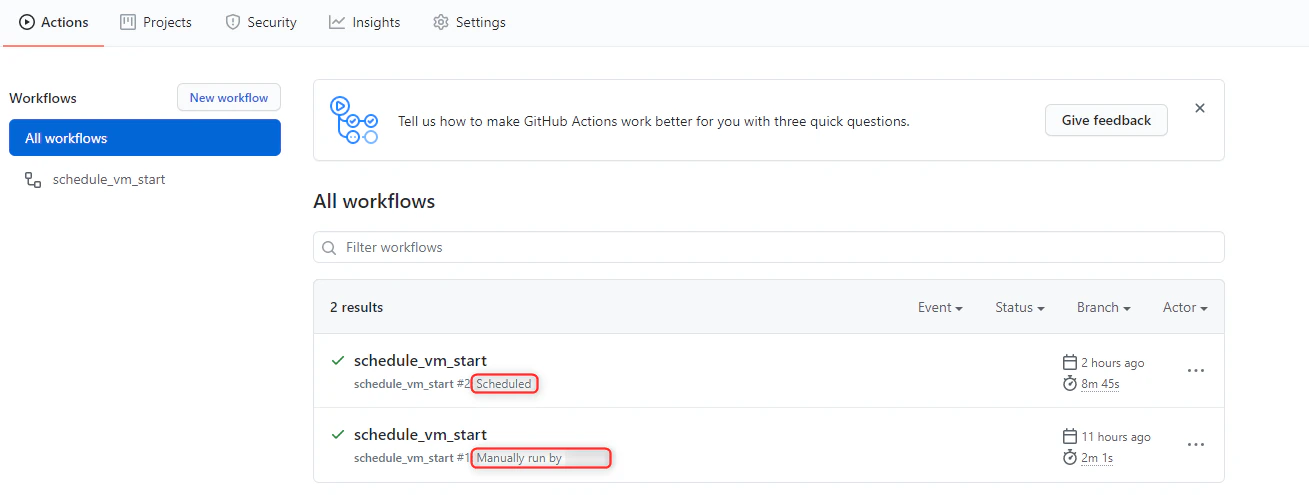This screenshot has height=495, width=1309.
Task: Click the GitHub Actions workflow illustration icon
Action: (354, 120)
